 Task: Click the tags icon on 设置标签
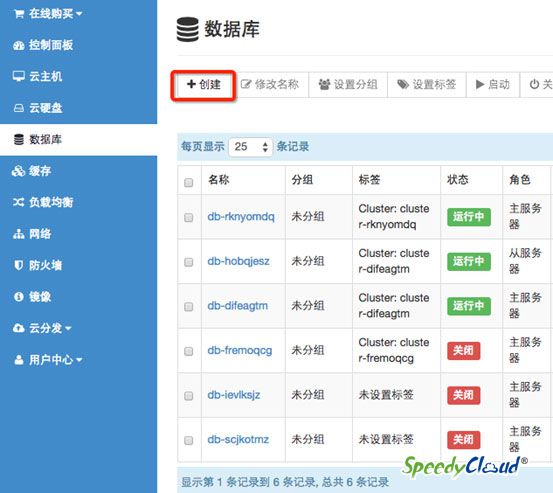[403, 84]
